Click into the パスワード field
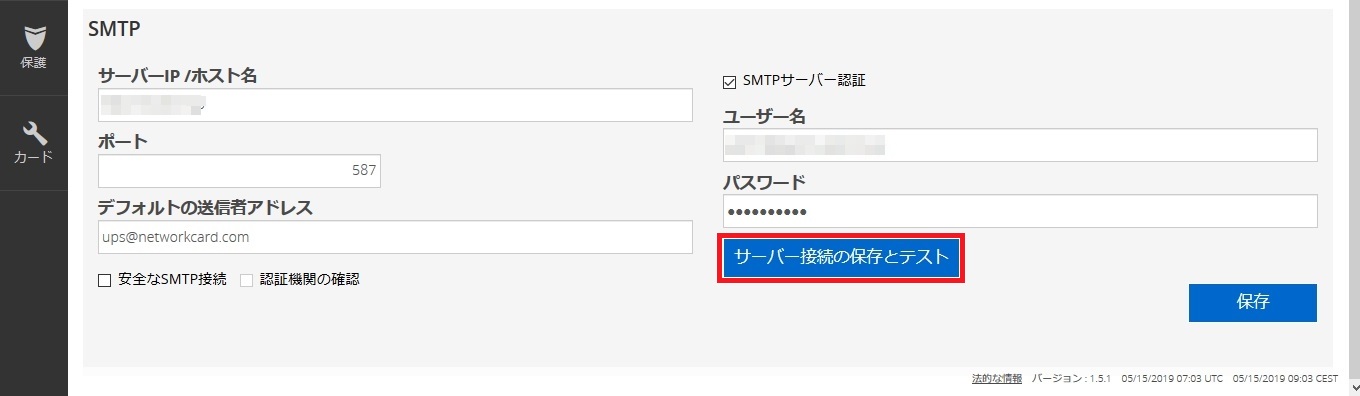This screenshot has height=396, width=1360. click(1020, 211)
